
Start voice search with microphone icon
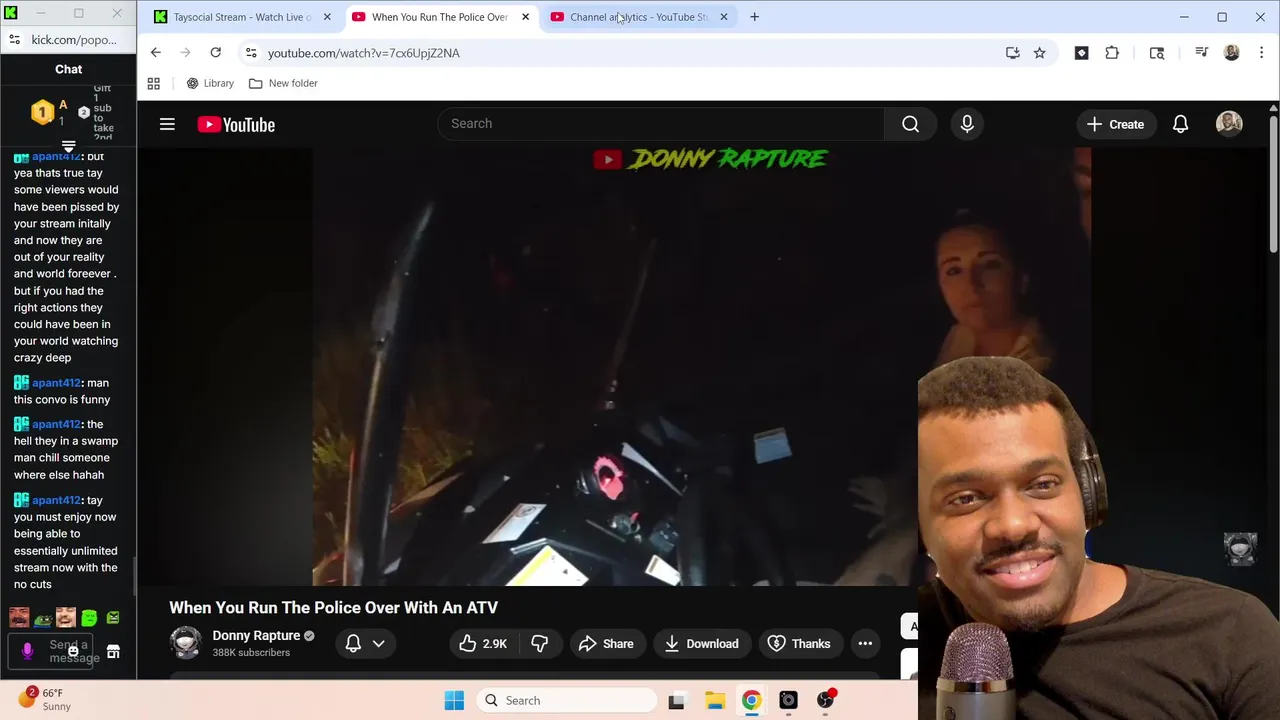point(967,124)
